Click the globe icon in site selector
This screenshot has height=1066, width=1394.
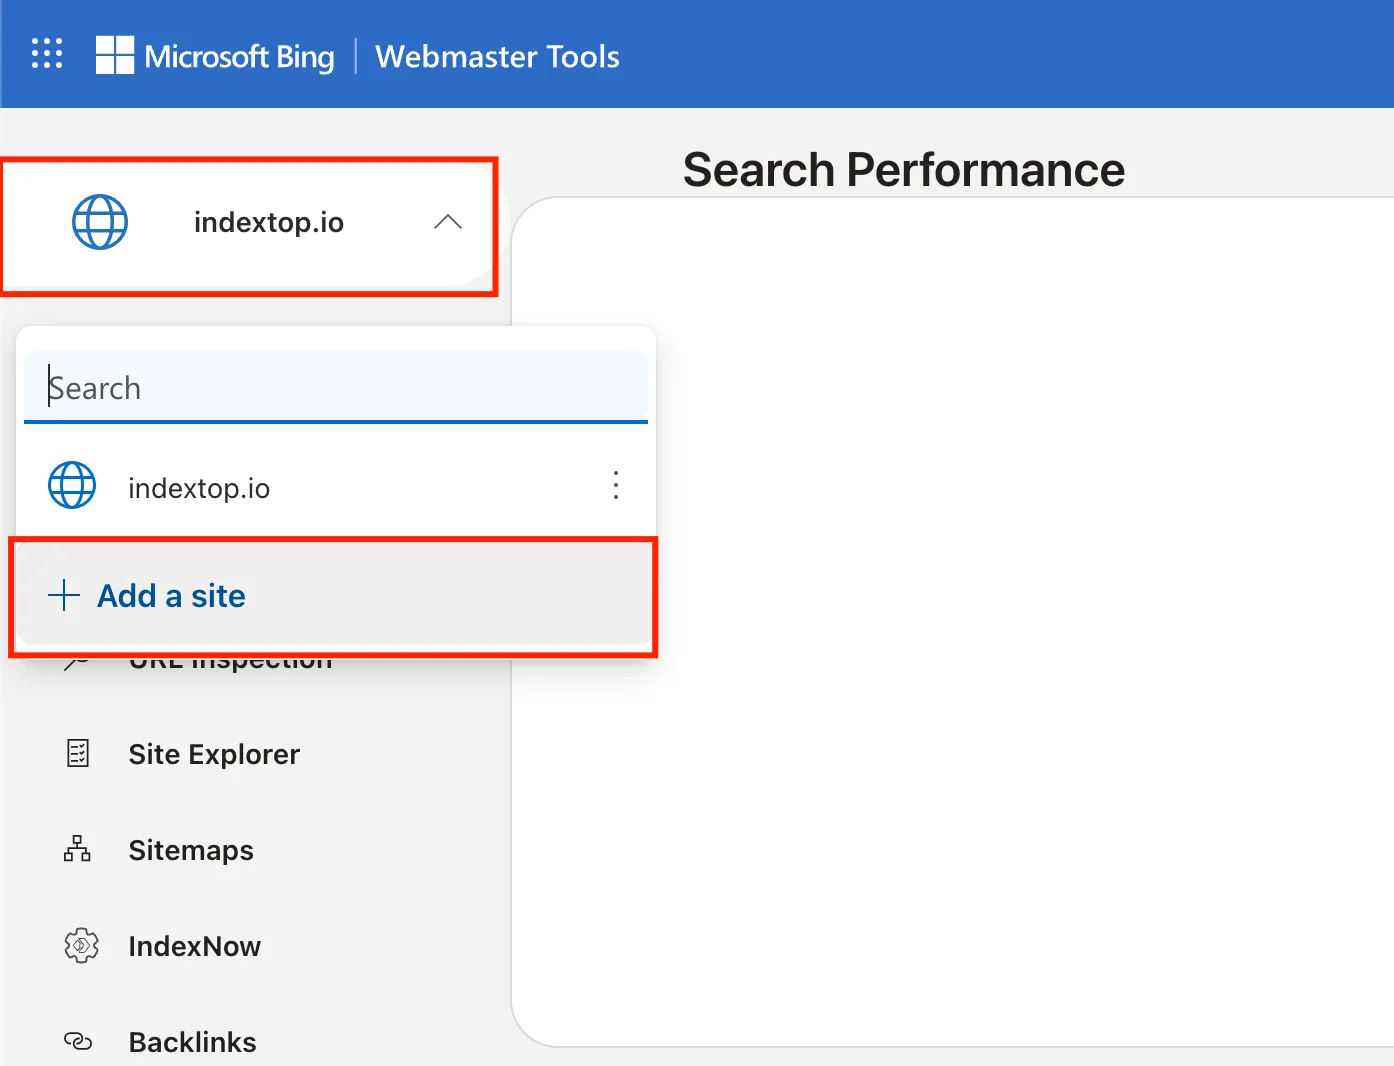[x=100, y=222]
